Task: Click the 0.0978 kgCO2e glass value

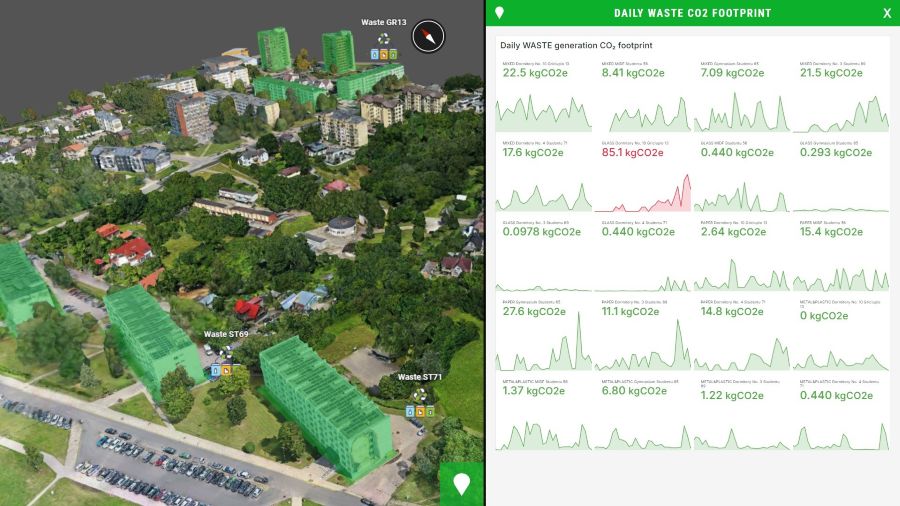Action: tap(541, 231)
